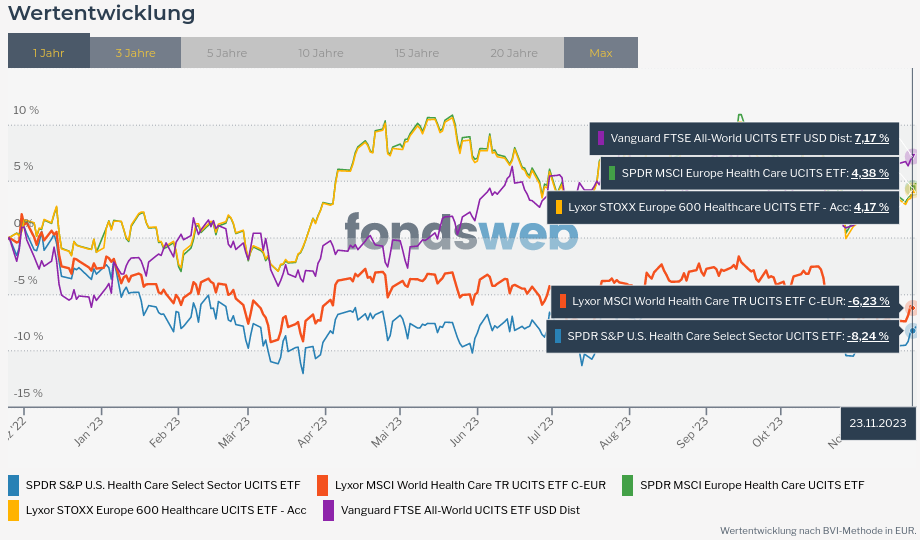920x540 pixels.
Task: Choose the 5 Jahre period tab
Action: coord(227,52)
